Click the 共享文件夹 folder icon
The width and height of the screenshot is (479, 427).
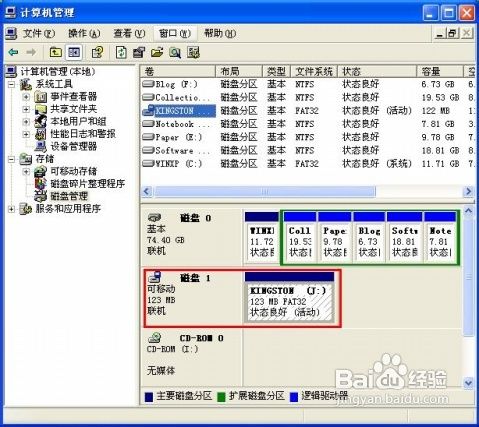tap(41, 109)
